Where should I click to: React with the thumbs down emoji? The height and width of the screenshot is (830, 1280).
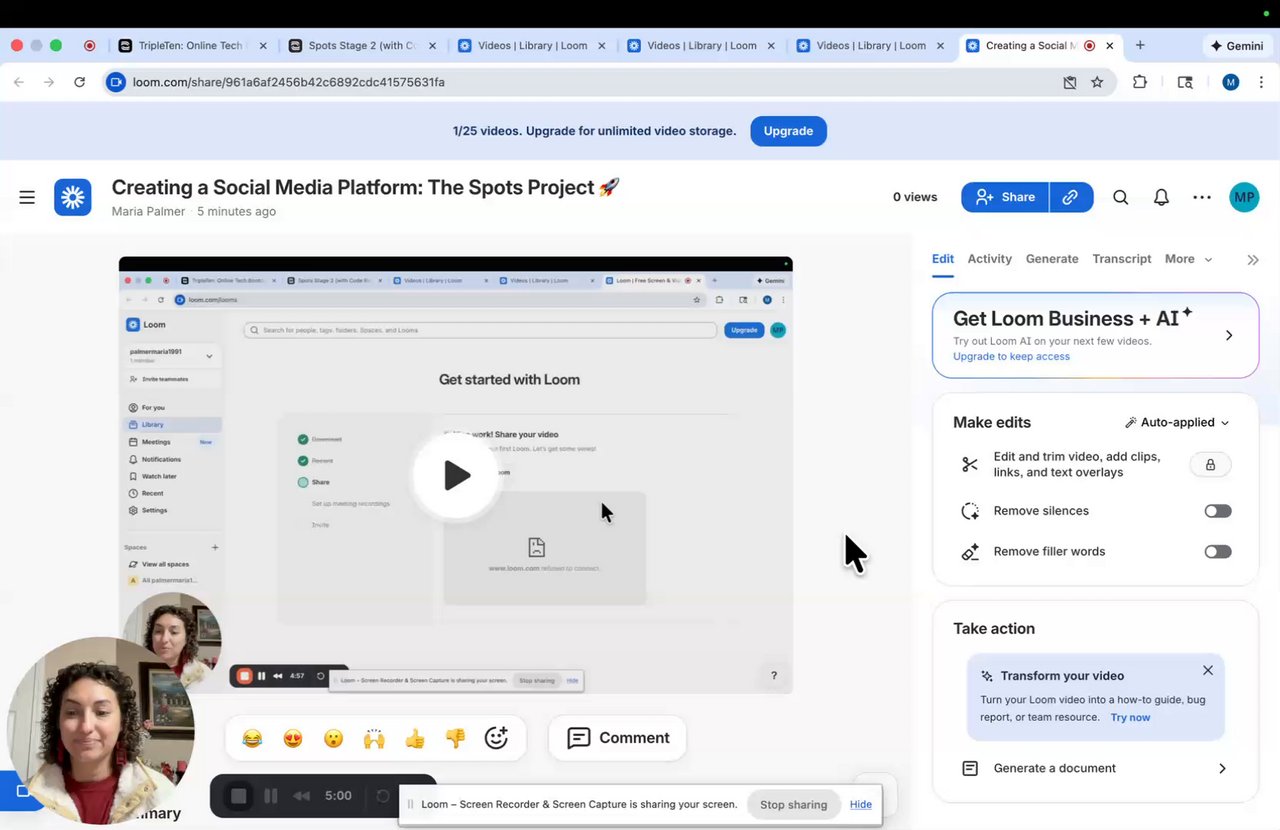coord(455,738)
